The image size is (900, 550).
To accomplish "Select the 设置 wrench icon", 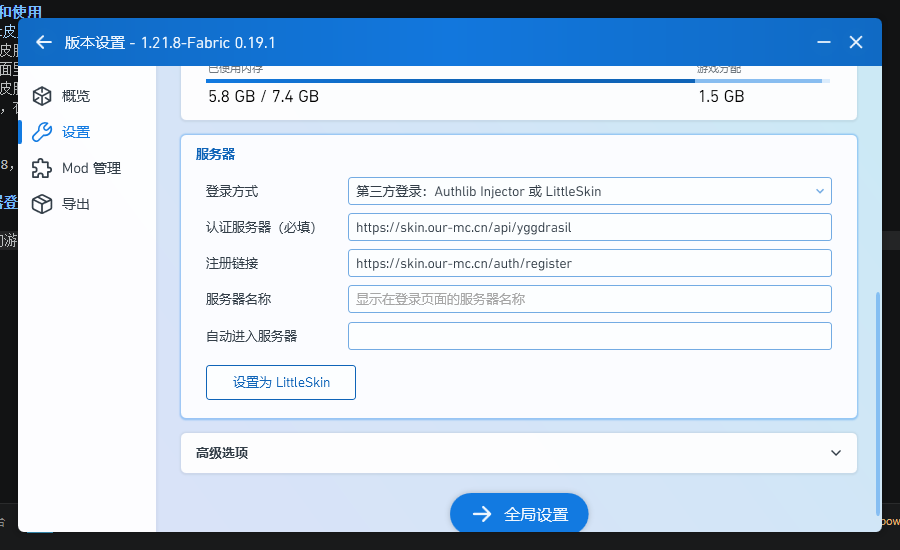I will pyautogui.click(x=42, y=132).
